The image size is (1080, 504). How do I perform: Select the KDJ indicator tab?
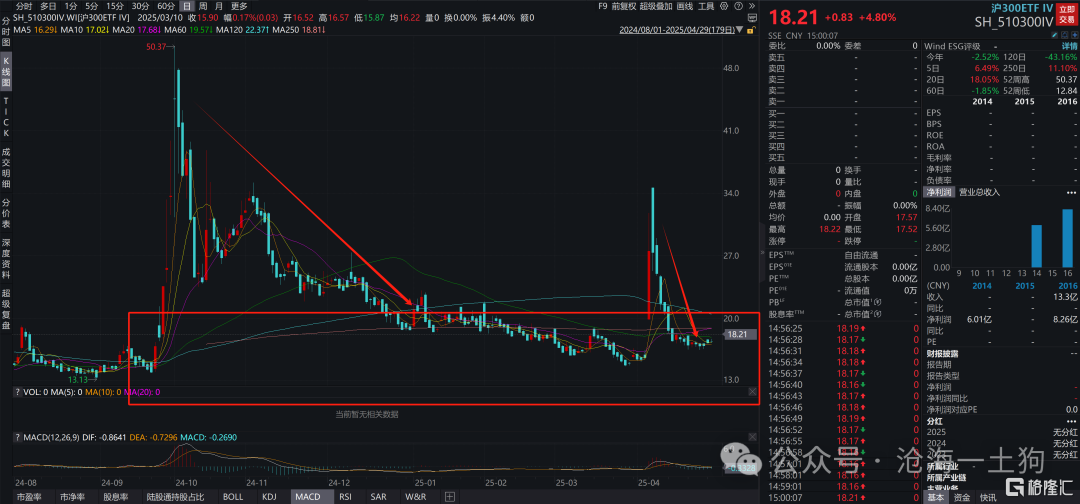point(269,496)
